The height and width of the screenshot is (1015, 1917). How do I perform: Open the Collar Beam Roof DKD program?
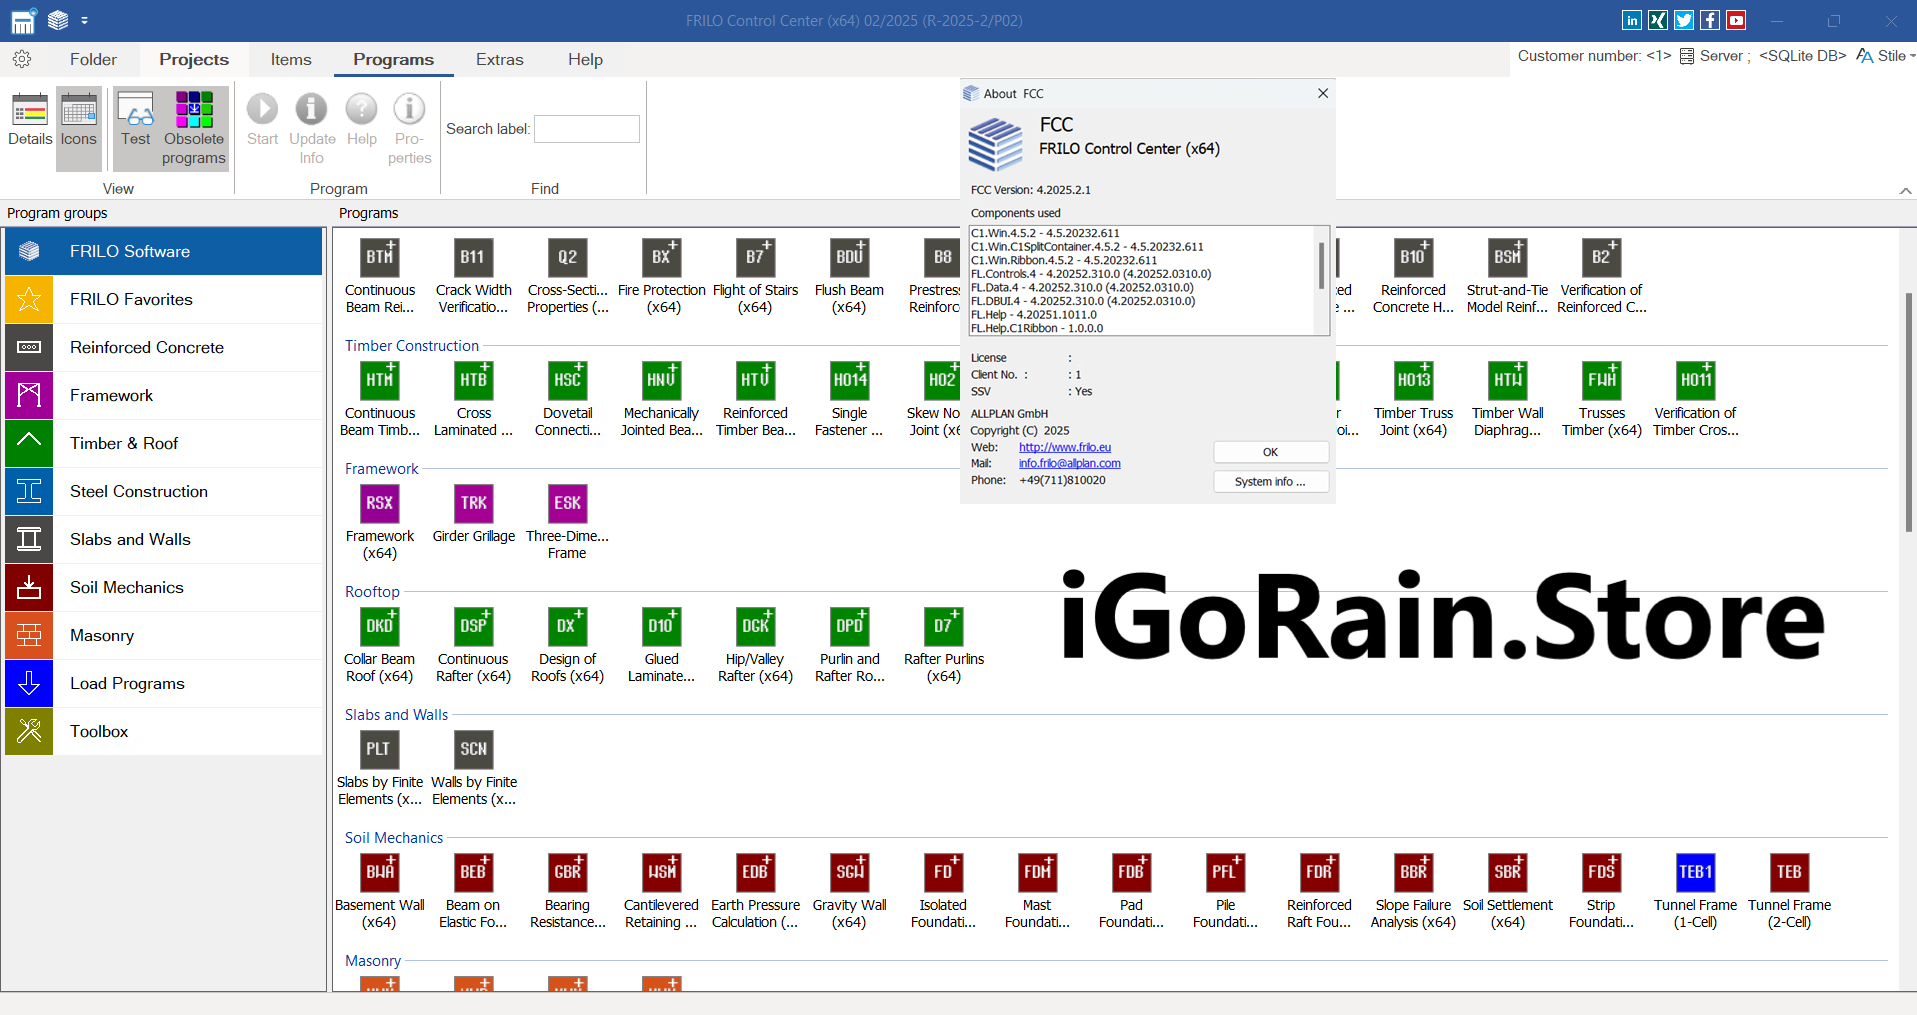click(x=379, y=627)
